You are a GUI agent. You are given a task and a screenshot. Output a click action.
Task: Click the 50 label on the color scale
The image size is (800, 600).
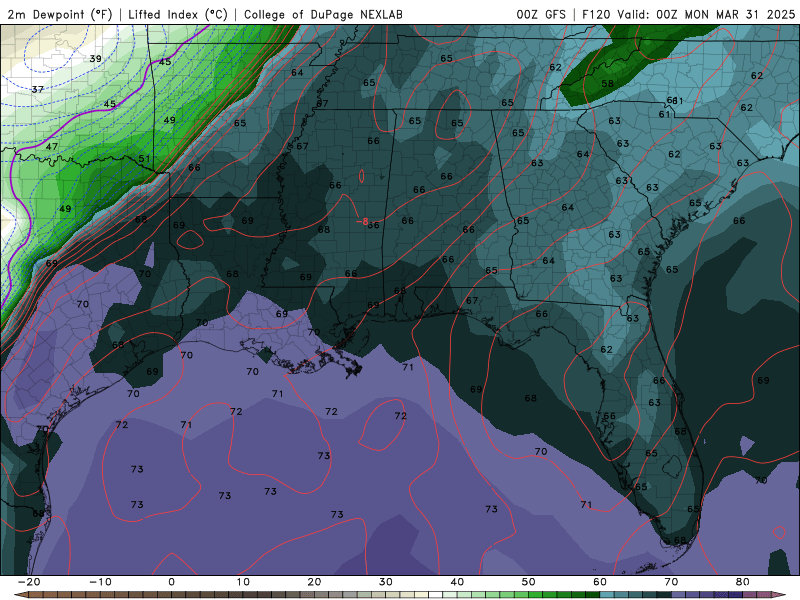tap(529, 582)
